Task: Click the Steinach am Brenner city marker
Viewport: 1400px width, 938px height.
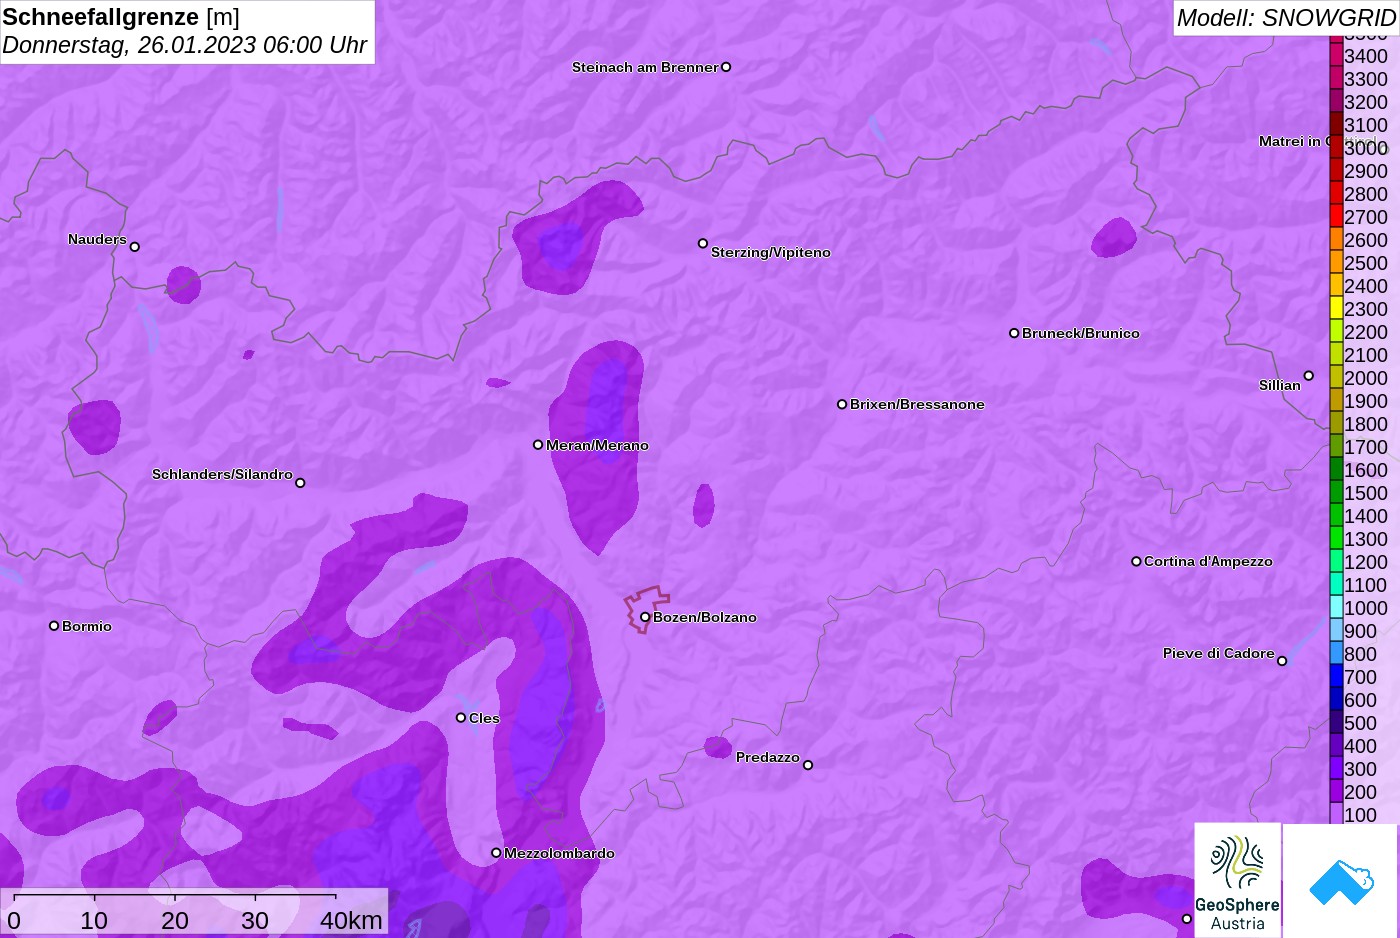Action: tap(726, 67)
